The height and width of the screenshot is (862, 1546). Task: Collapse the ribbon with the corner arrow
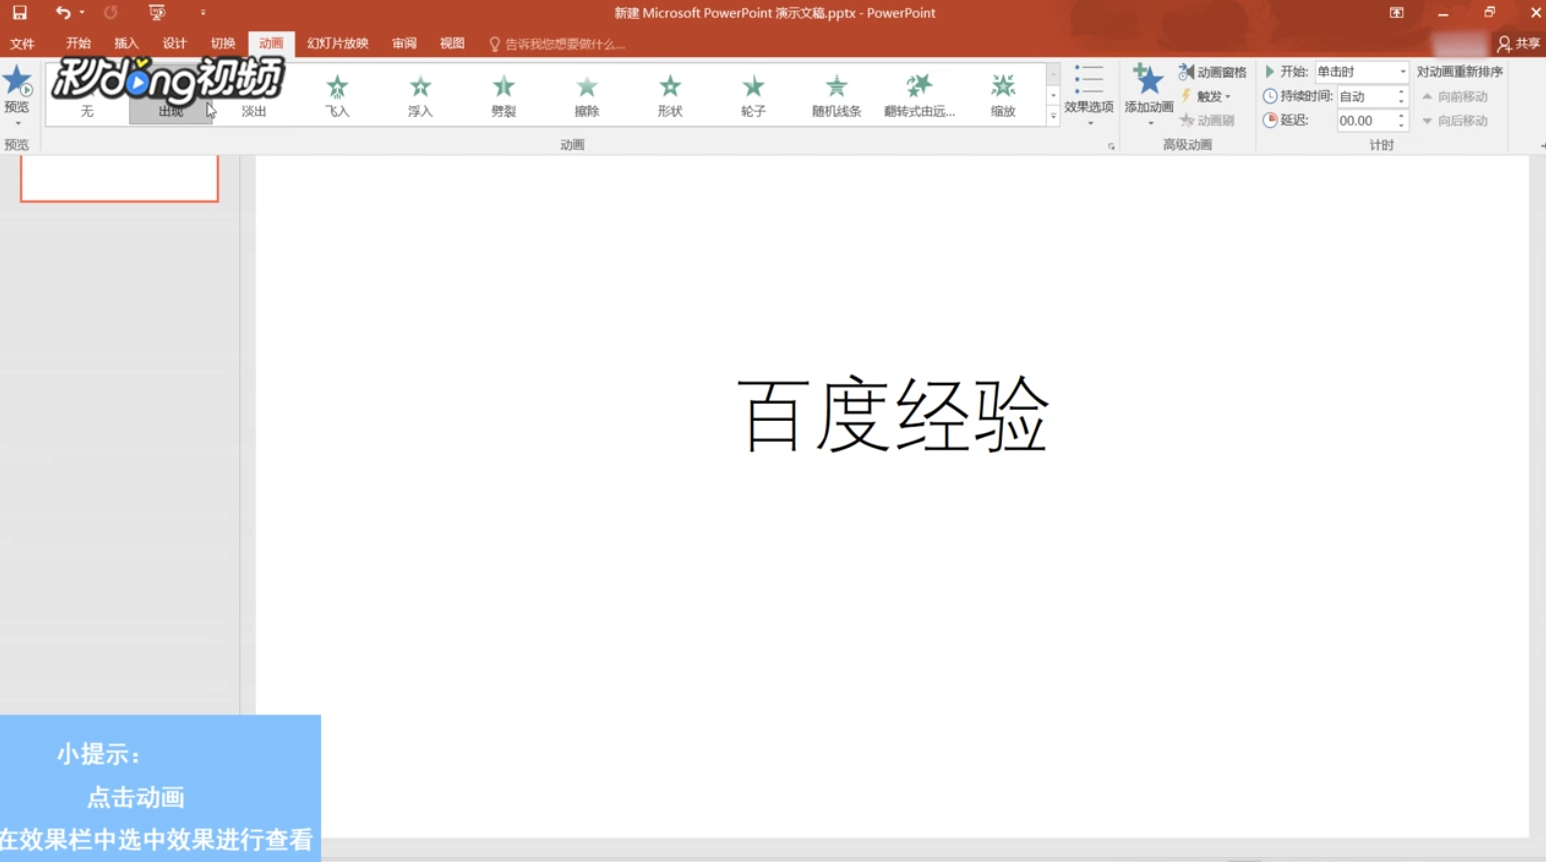point(1542,146)
